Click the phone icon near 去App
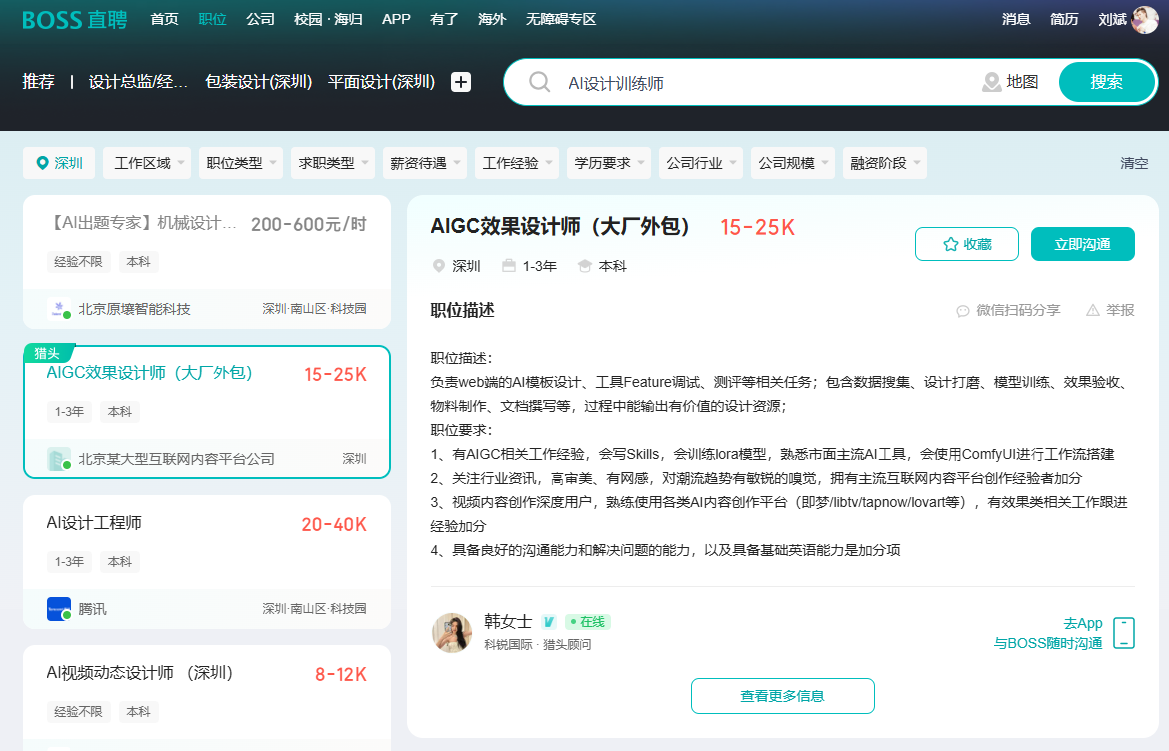The height and width of the screenshot is (751, 1169). click(1124, 632)
